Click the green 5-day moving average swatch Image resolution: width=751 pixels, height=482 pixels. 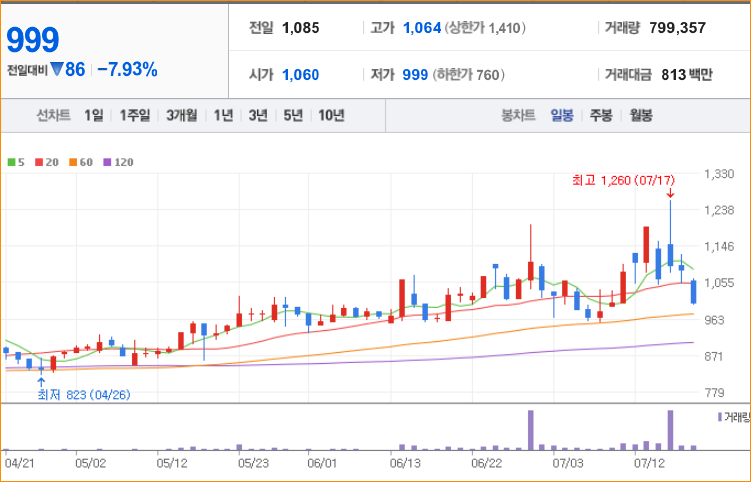pos(11,162)
